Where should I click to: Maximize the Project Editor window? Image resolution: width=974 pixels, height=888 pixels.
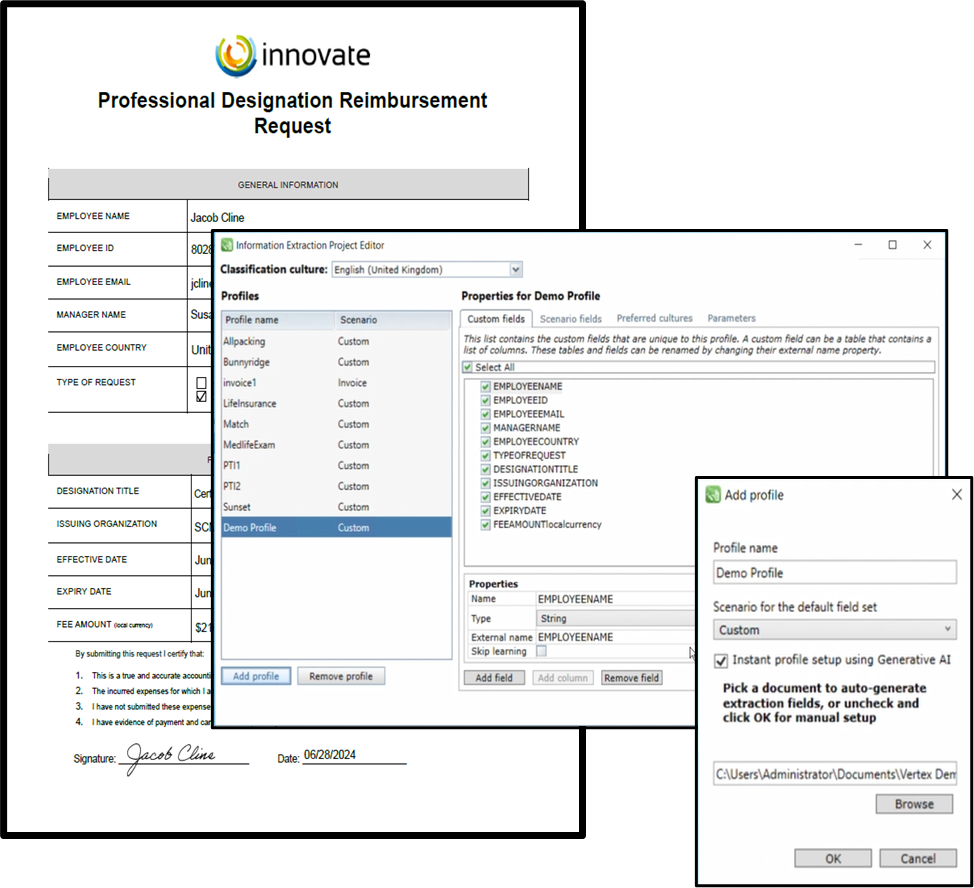892,245
